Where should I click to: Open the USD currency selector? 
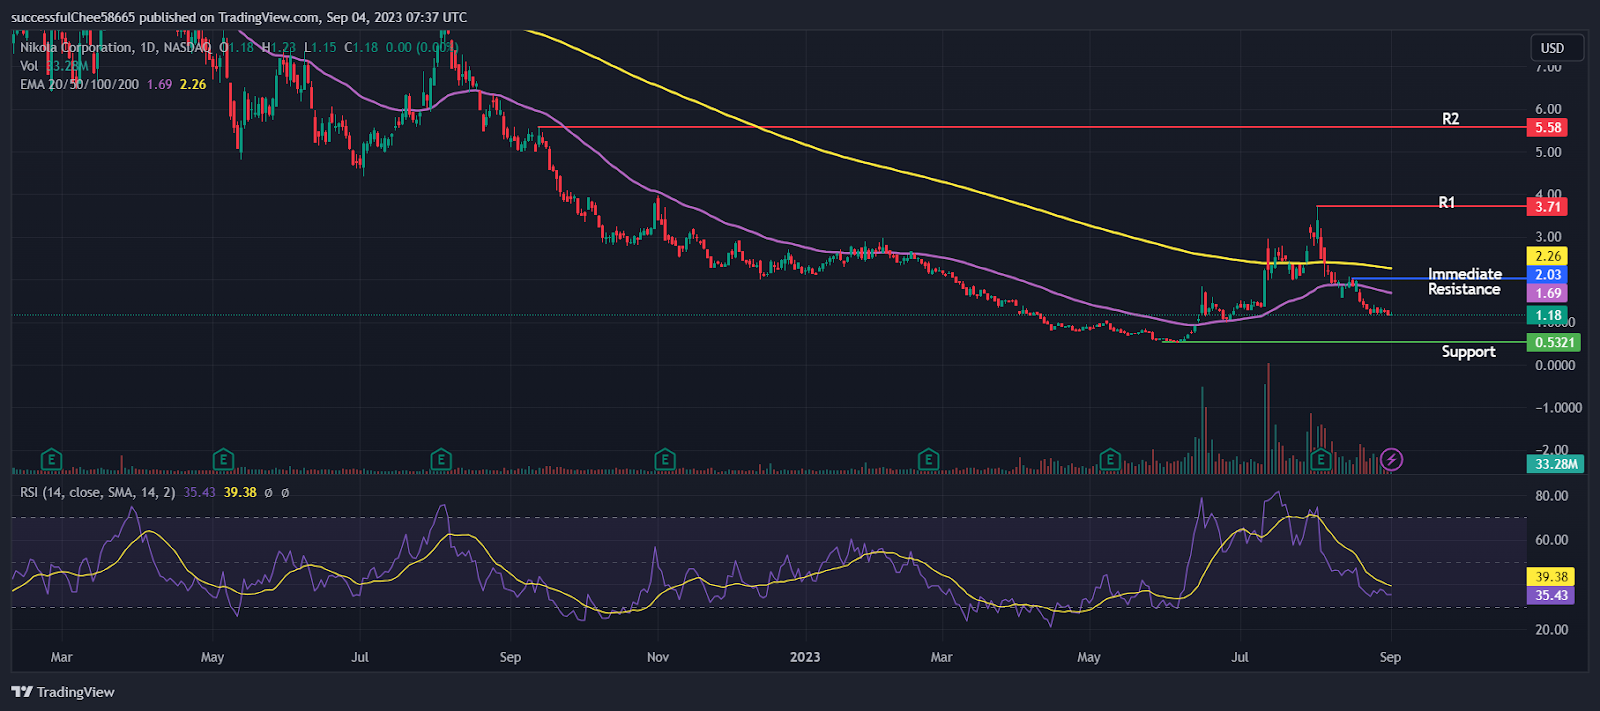(x=1557, y=48)
